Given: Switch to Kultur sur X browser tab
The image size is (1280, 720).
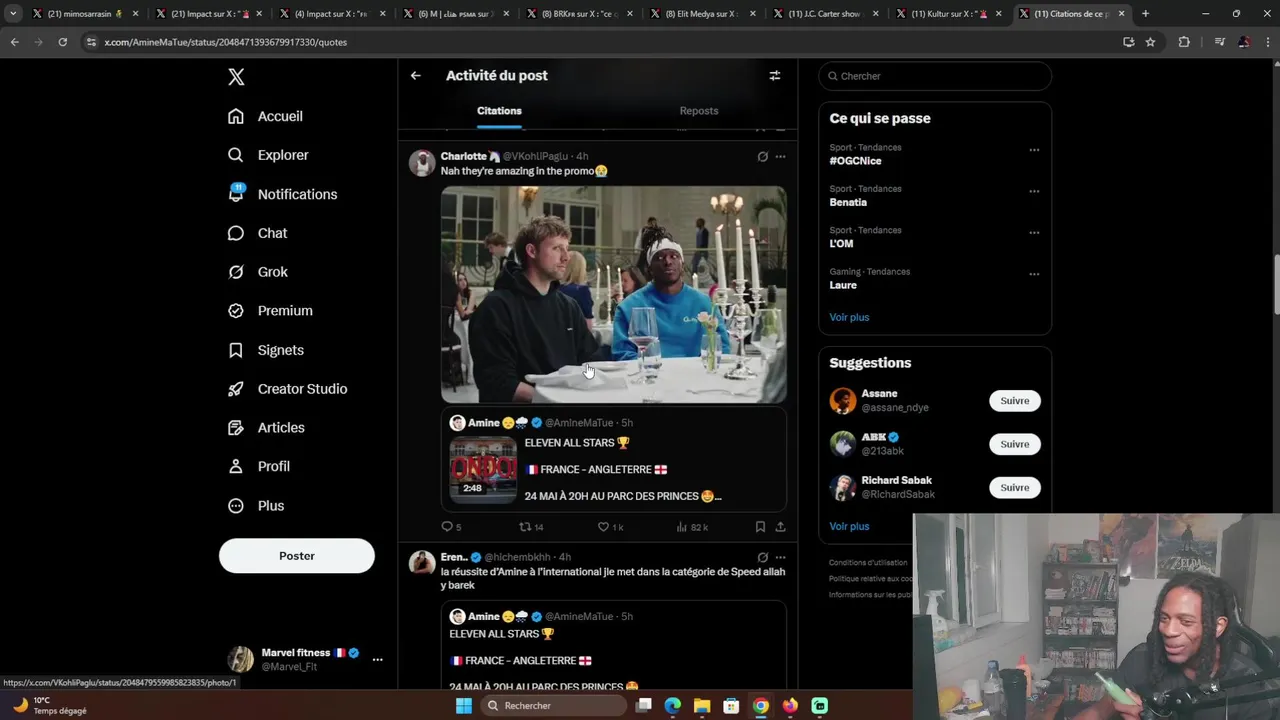Looking at the screenshot, I should point(948,14).
